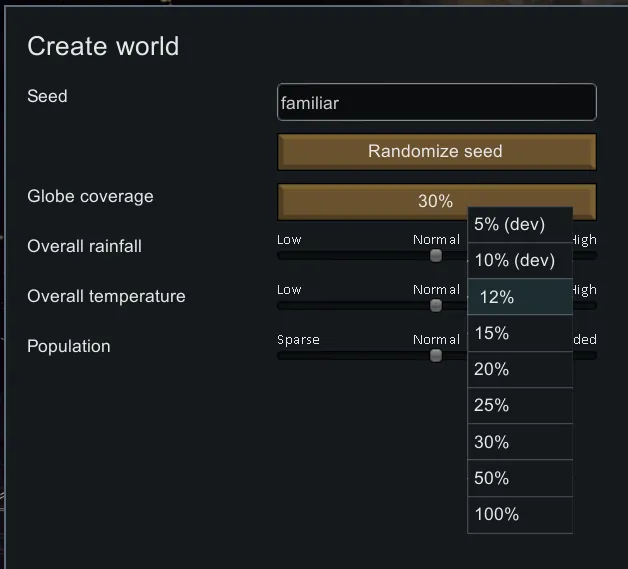The width and height of the screenshot is (628, 569).
Task: Open the Globe coverage 30% dropdown
Action: [x=436, y=201]
